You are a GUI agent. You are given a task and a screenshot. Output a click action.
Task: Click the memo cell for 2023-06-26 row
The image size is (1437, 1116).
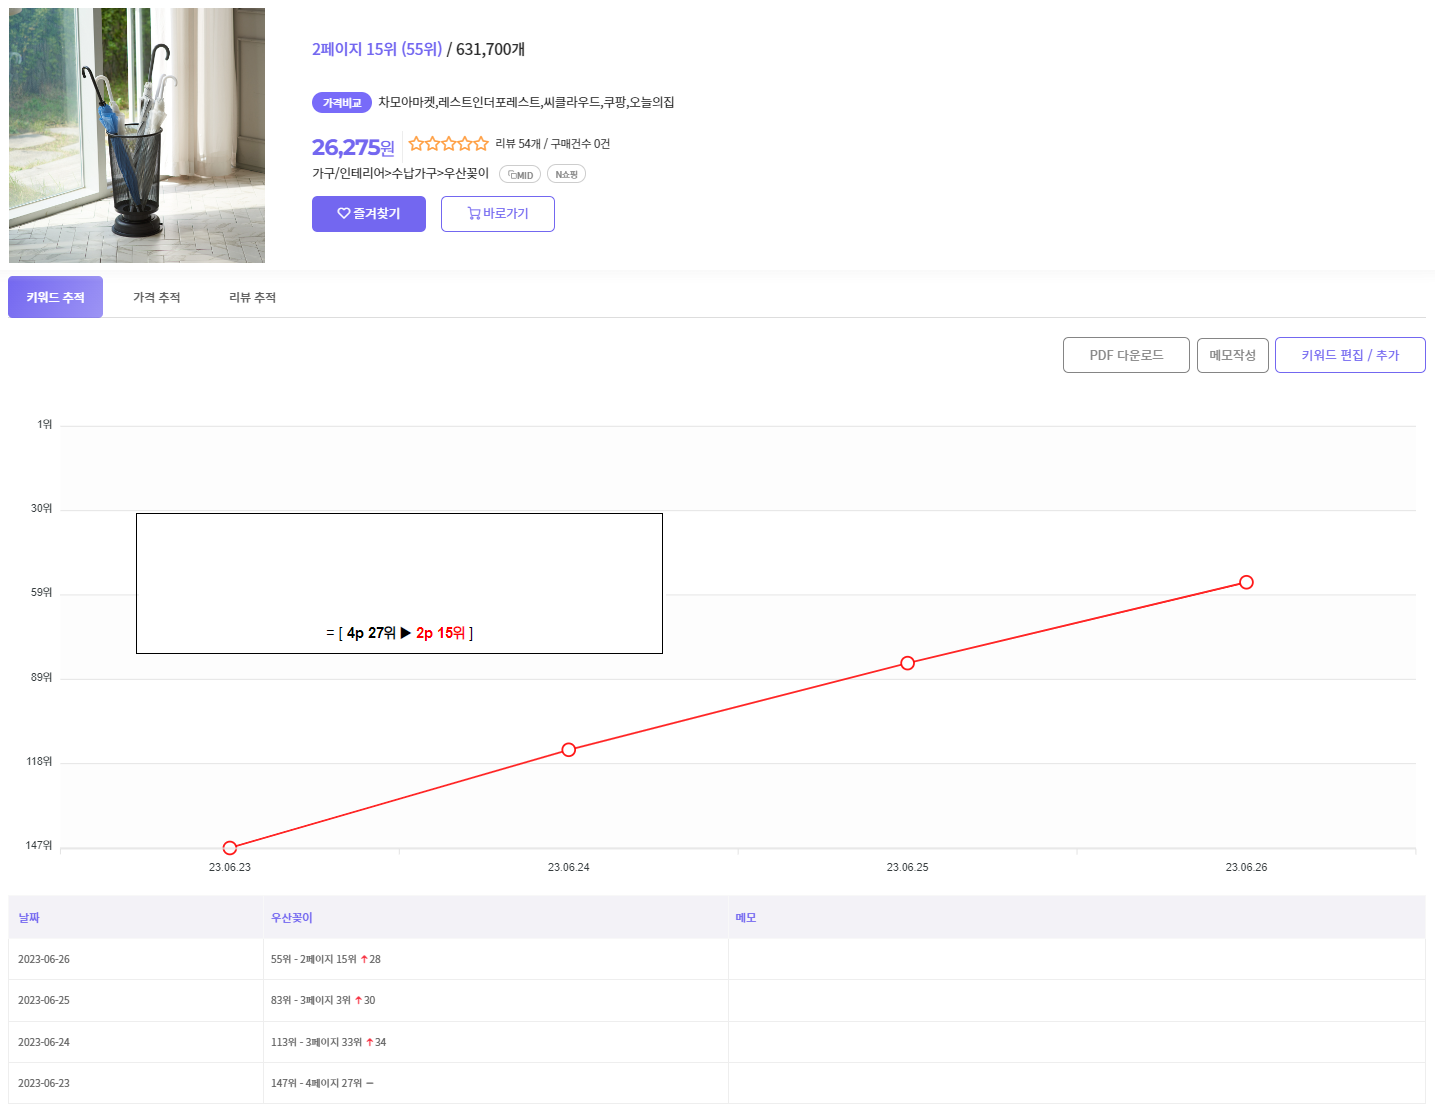[1076, 960]
